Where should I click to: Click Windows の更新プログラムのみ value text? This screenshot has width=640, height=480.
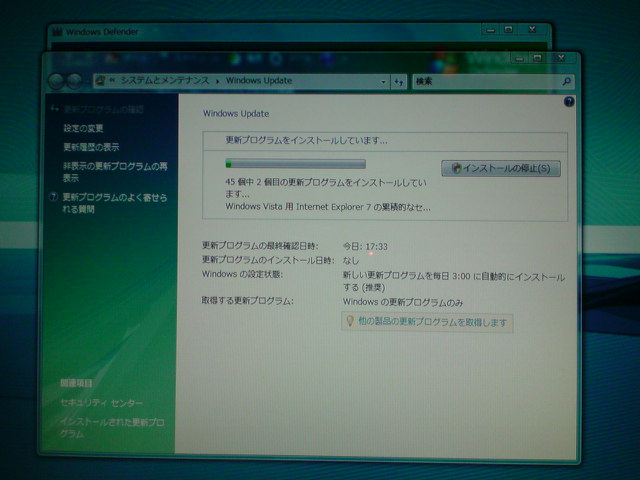tap(403, 302)
